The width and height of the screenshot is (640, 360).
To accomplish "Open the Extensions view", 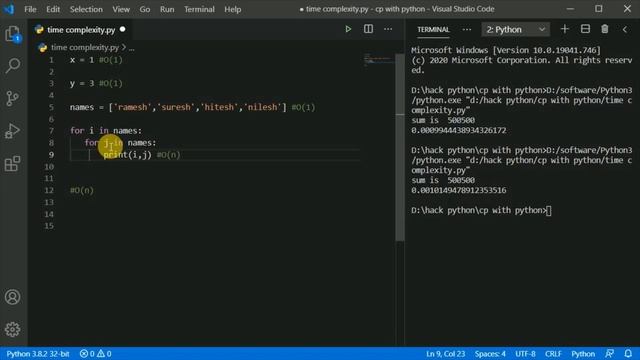I will (13, 164).
